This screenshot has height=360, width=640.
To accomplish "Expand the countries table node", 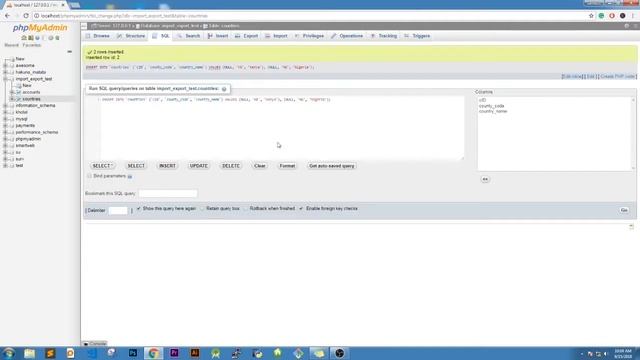I will [x=12, y=99].
